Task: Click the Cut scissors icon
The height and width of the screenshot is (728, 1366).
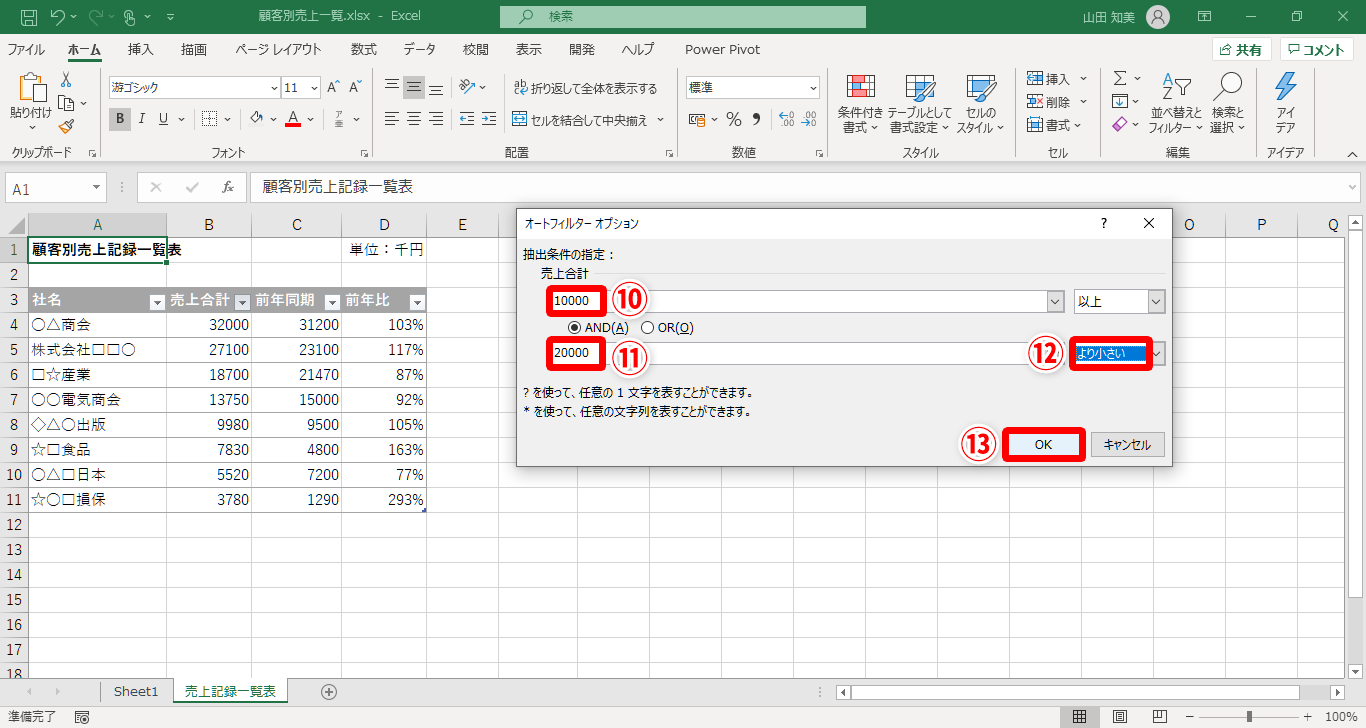Action: point(66,80)
